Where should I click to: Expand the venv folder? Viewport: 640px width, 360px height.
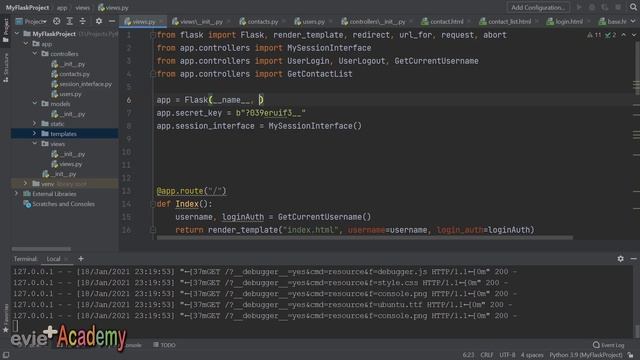25,184
